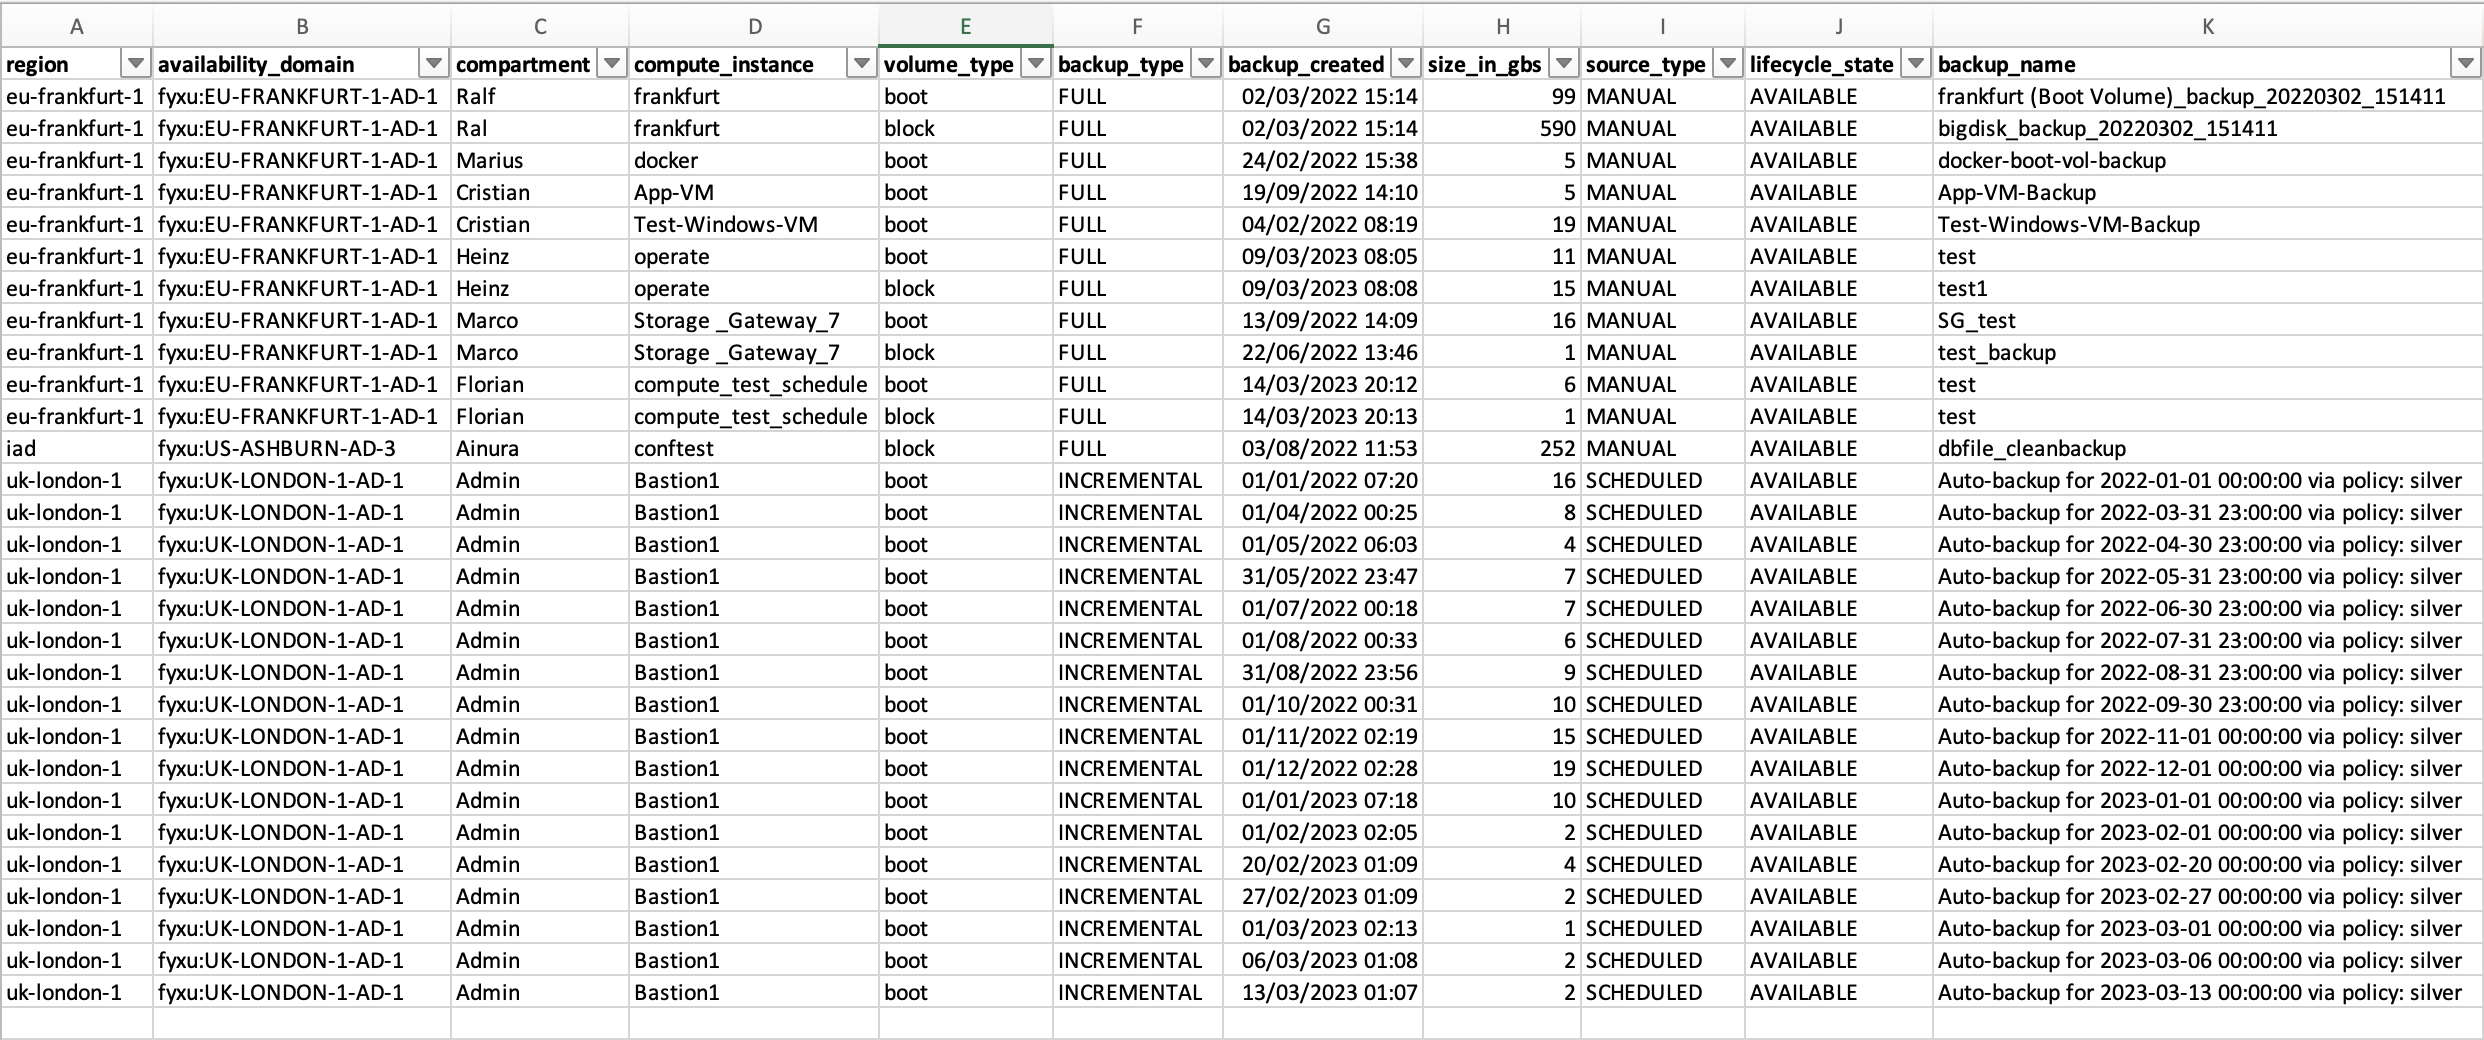Open the availability_domain filter dropdown
Viewport: 2484px width, 1040px height.
point(433,64)
